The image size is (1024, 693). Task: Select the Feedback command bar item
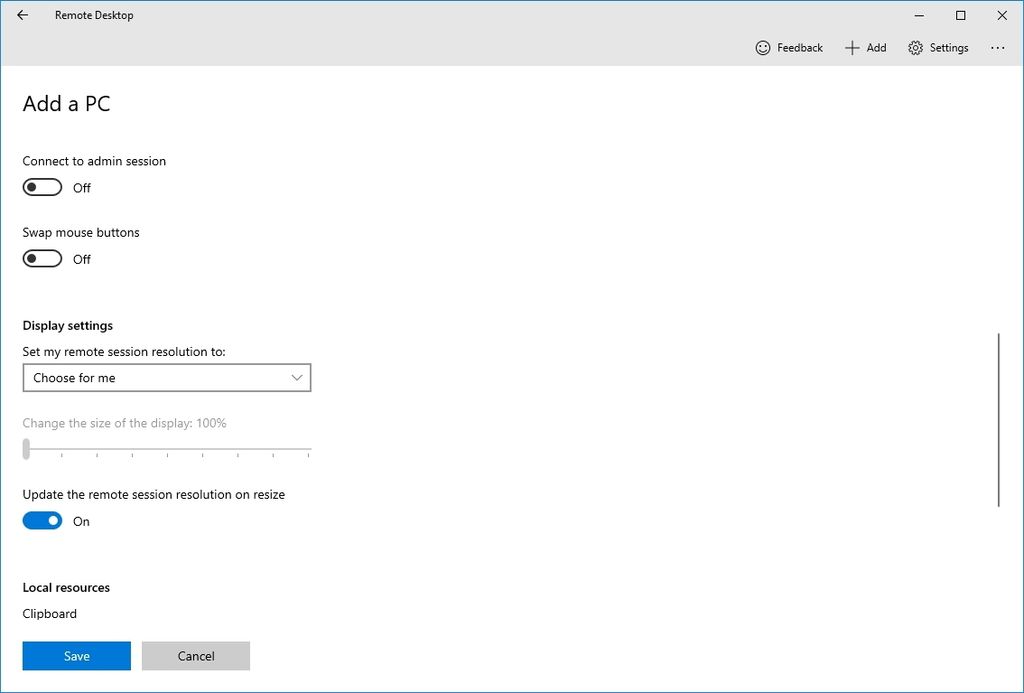click(789, 47)
